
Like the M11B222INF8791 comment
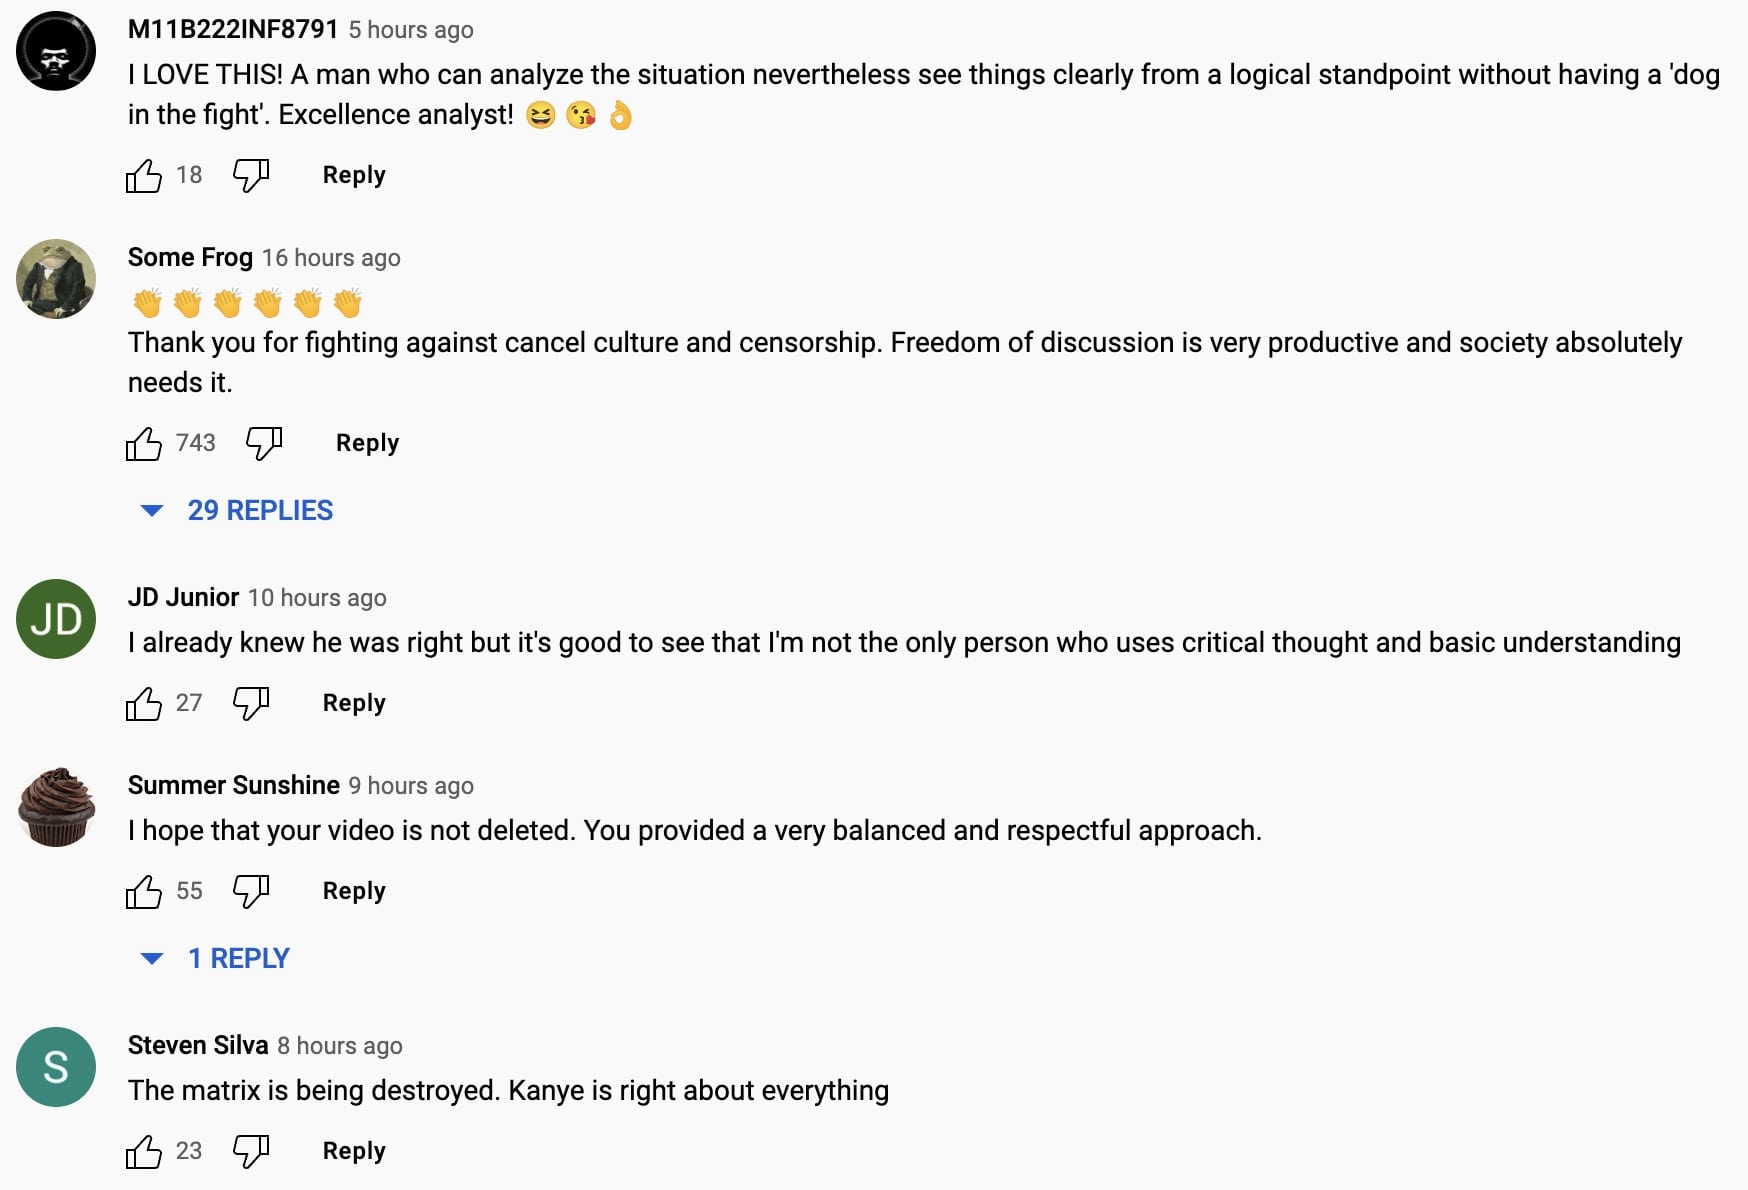tap(144, 176)
